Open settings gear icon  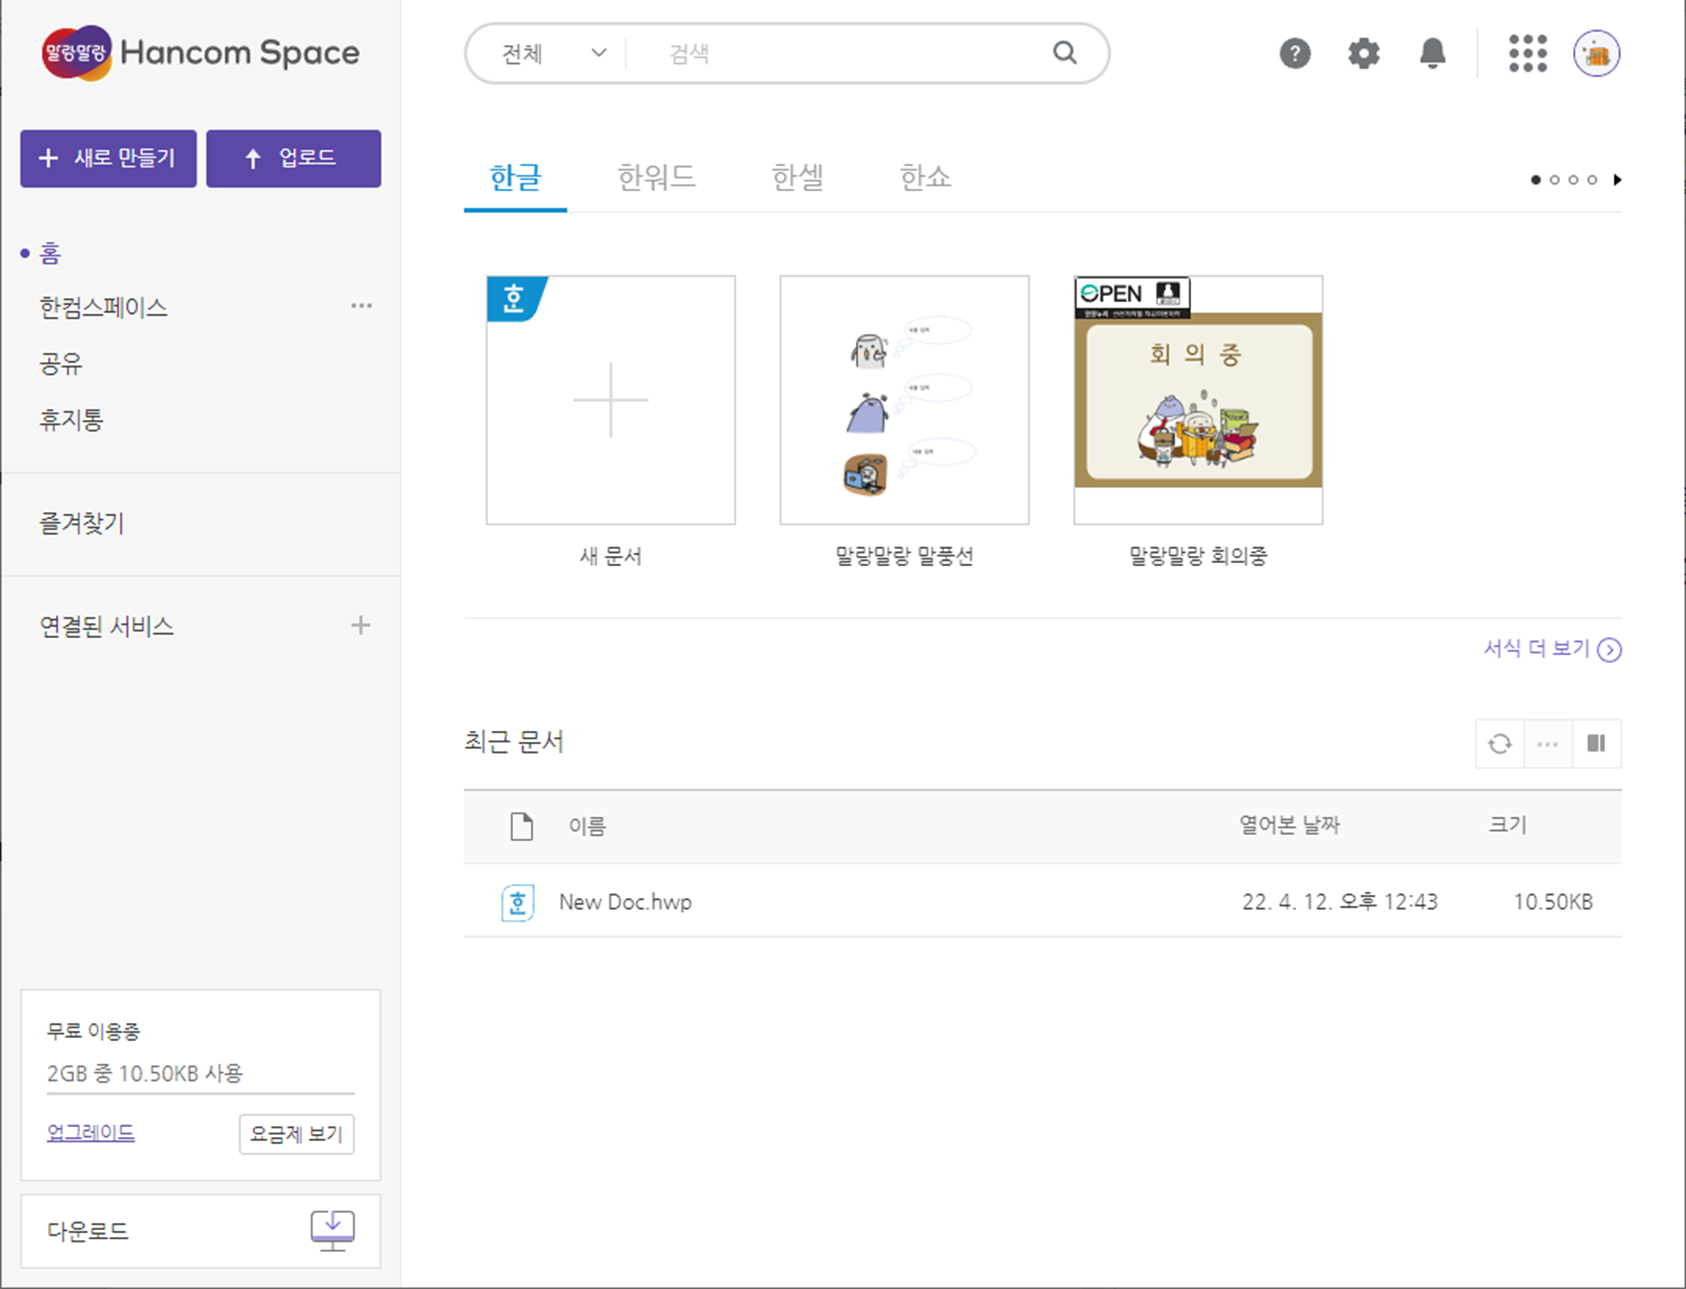click(x=1364, y=53)
